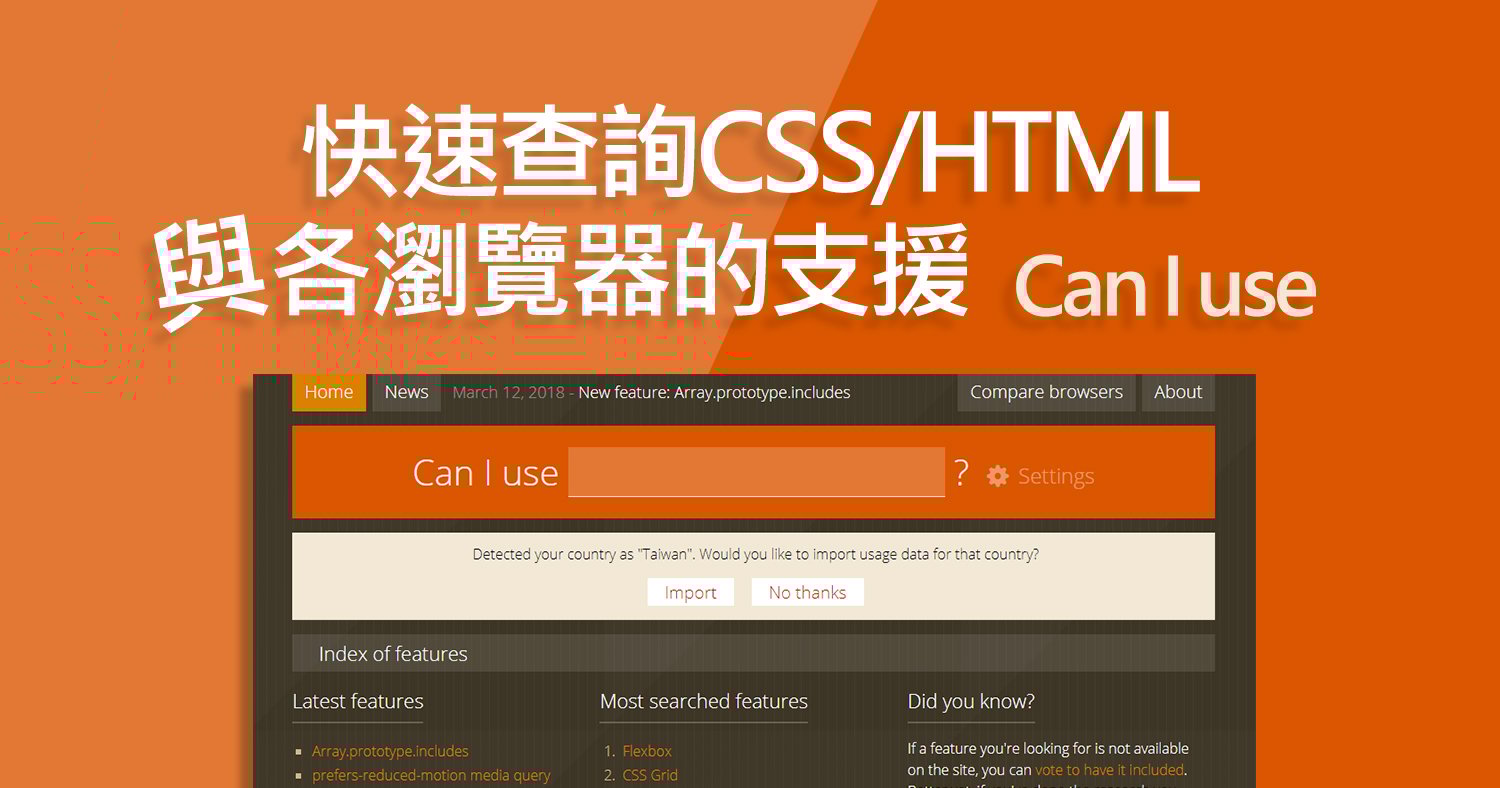Click the March 12, 2018 date text

(x=509, y=393)
